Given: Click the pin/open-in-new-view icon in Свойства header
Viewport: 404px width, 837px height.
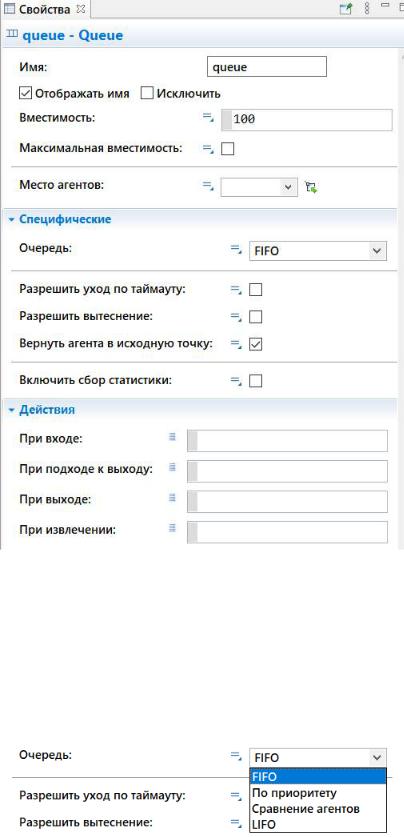Looking at the screenshot, I should tap(346, 9).
